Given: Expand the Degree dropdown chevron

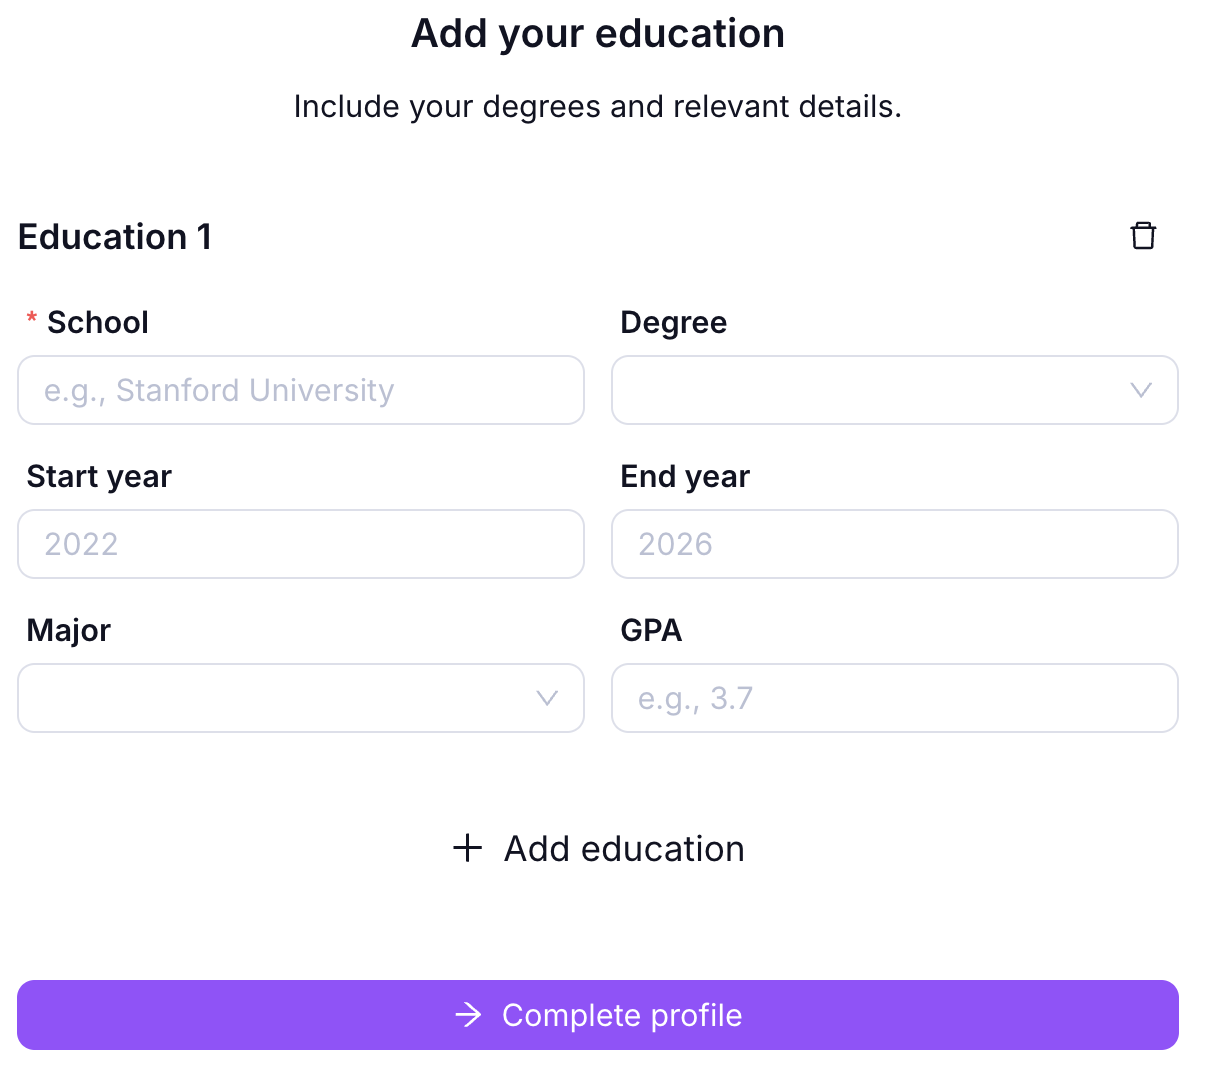Looking at the screenshot, I should (1141, 390).
